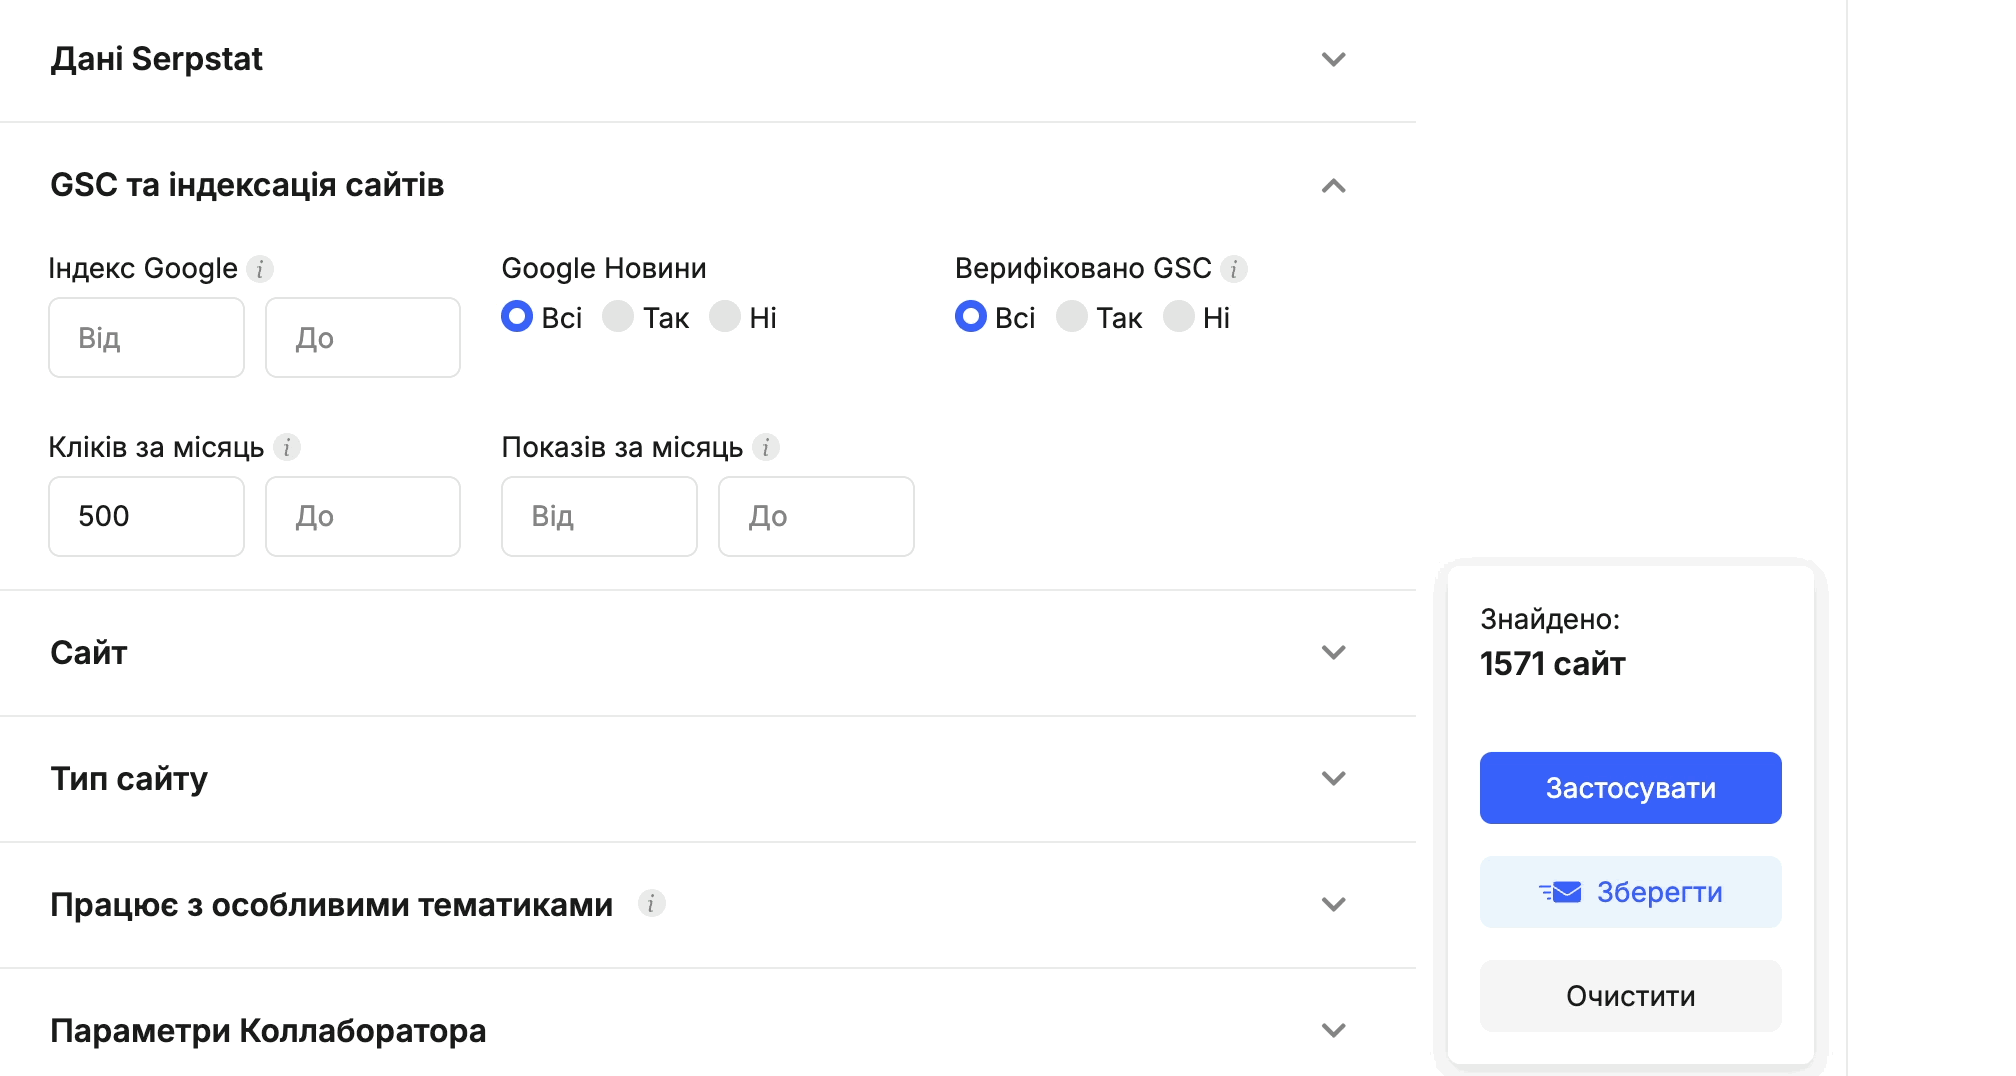Expand the Працює з особливими тематиками section
Viewport: 2016px width, 1076px height.
[x=1333, y=903]
